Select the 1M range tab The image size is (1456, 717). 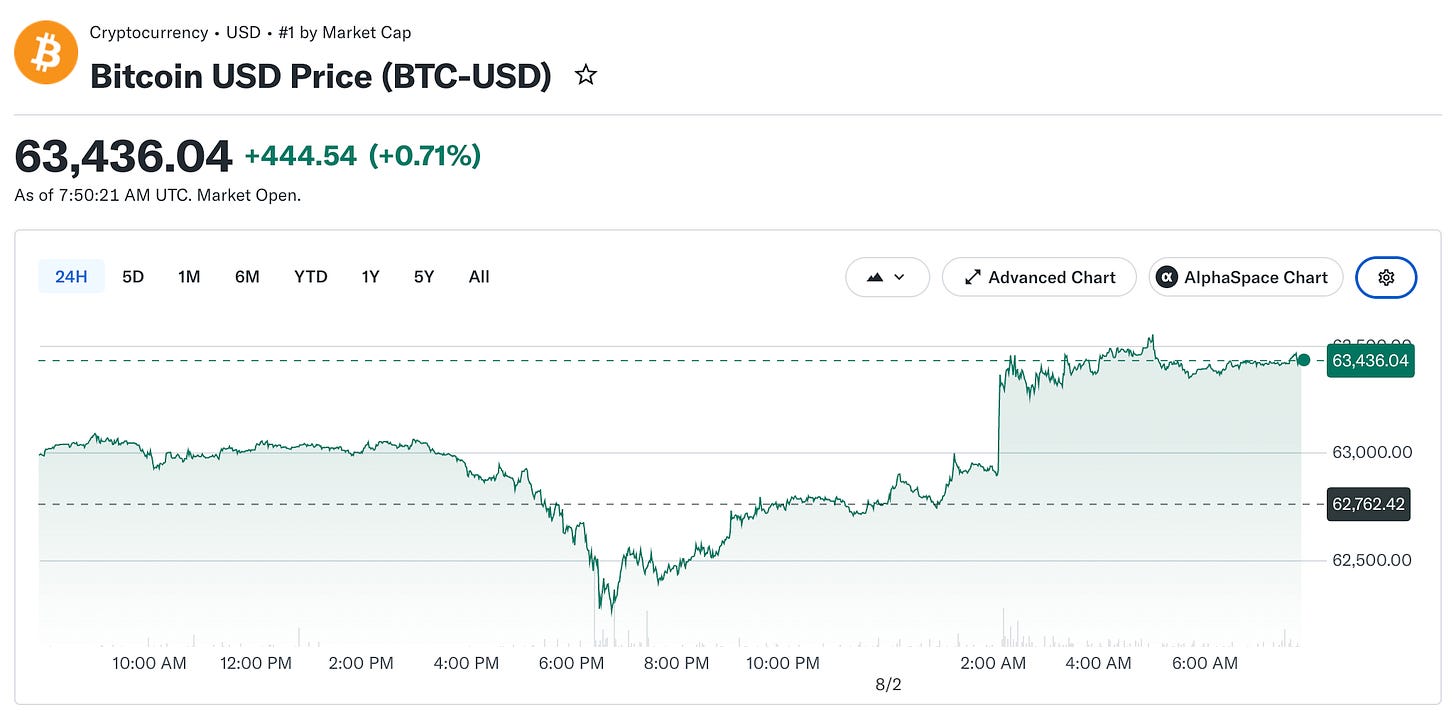click(189, 277)
